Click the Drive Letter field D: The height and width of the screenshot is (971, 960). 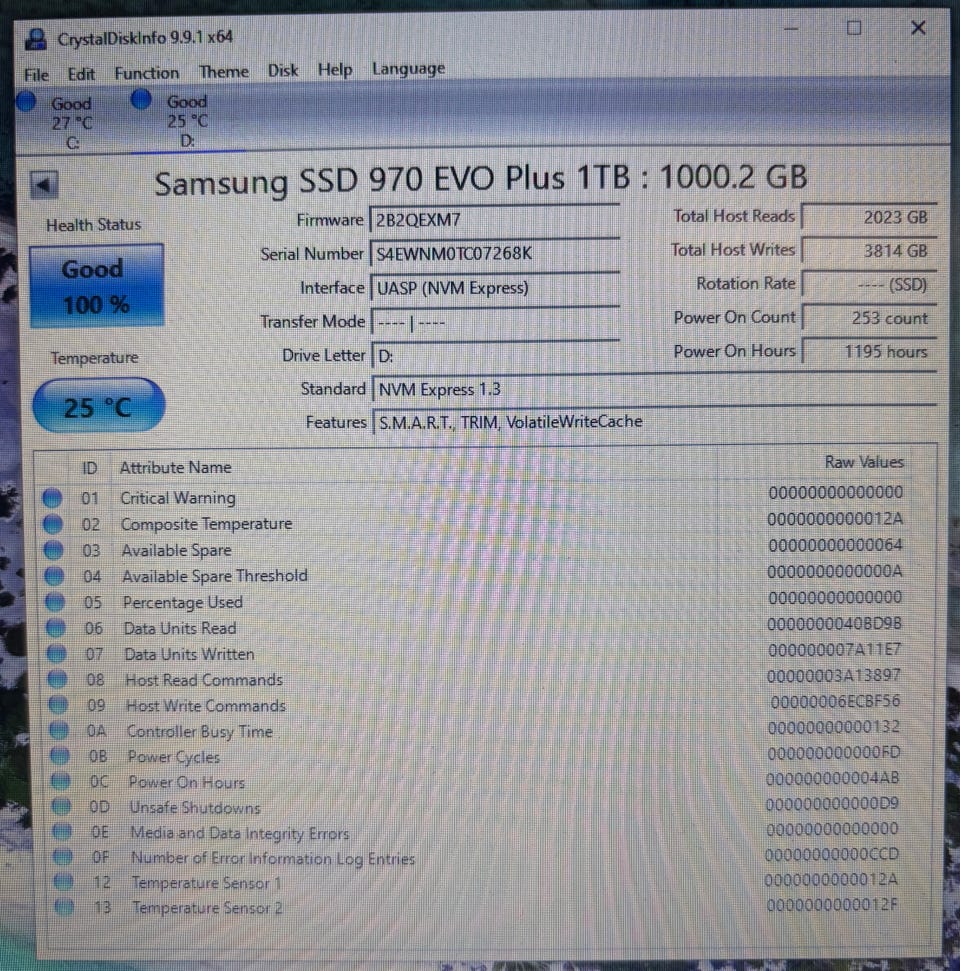coord(496,355)
